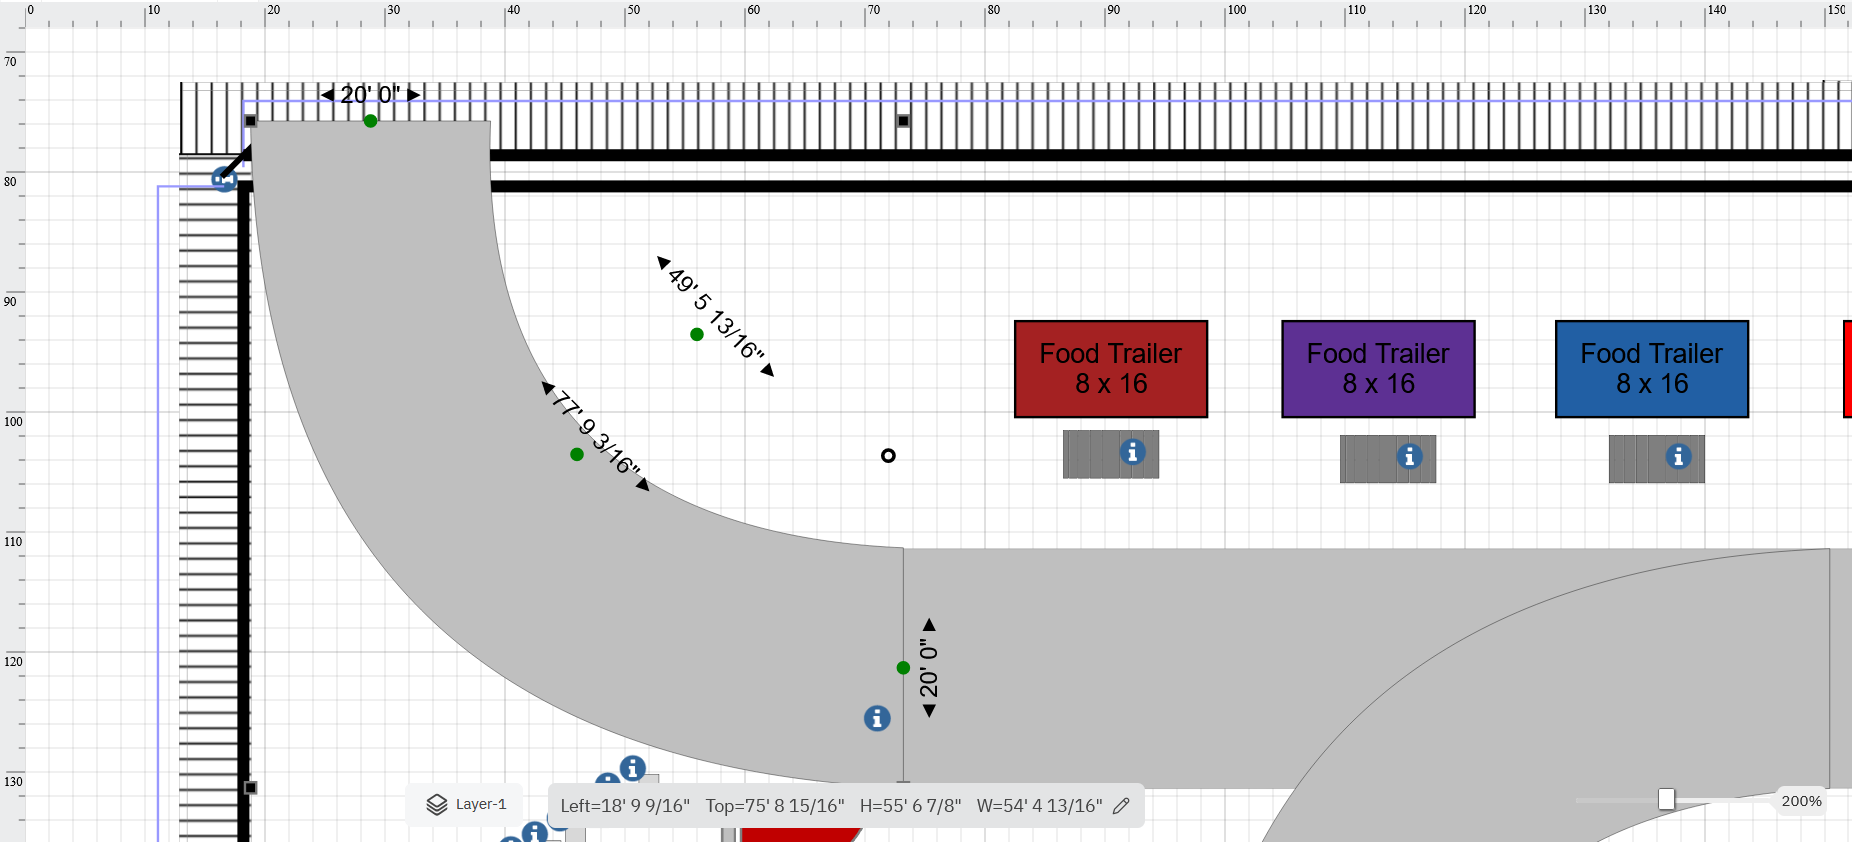Click the zoom slider handle
The image size is (1852, 842).
click(x=1666, y=799)
